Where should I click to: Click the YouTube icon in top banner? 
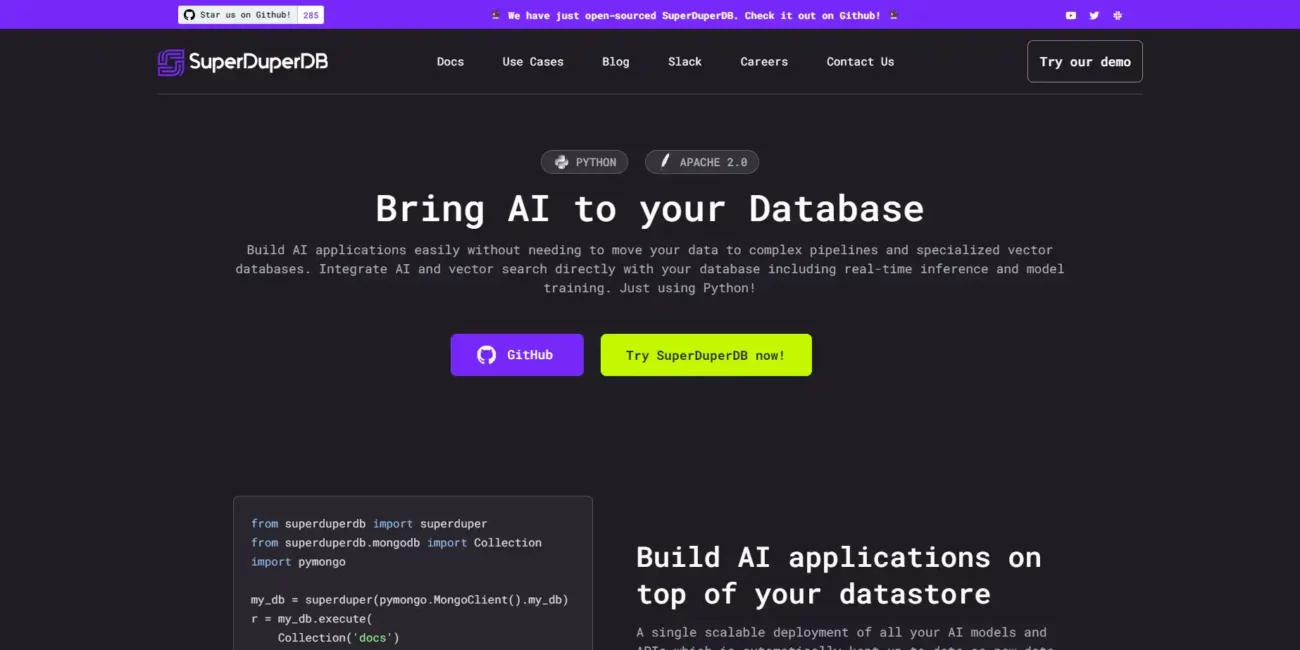pos(1071,15)
